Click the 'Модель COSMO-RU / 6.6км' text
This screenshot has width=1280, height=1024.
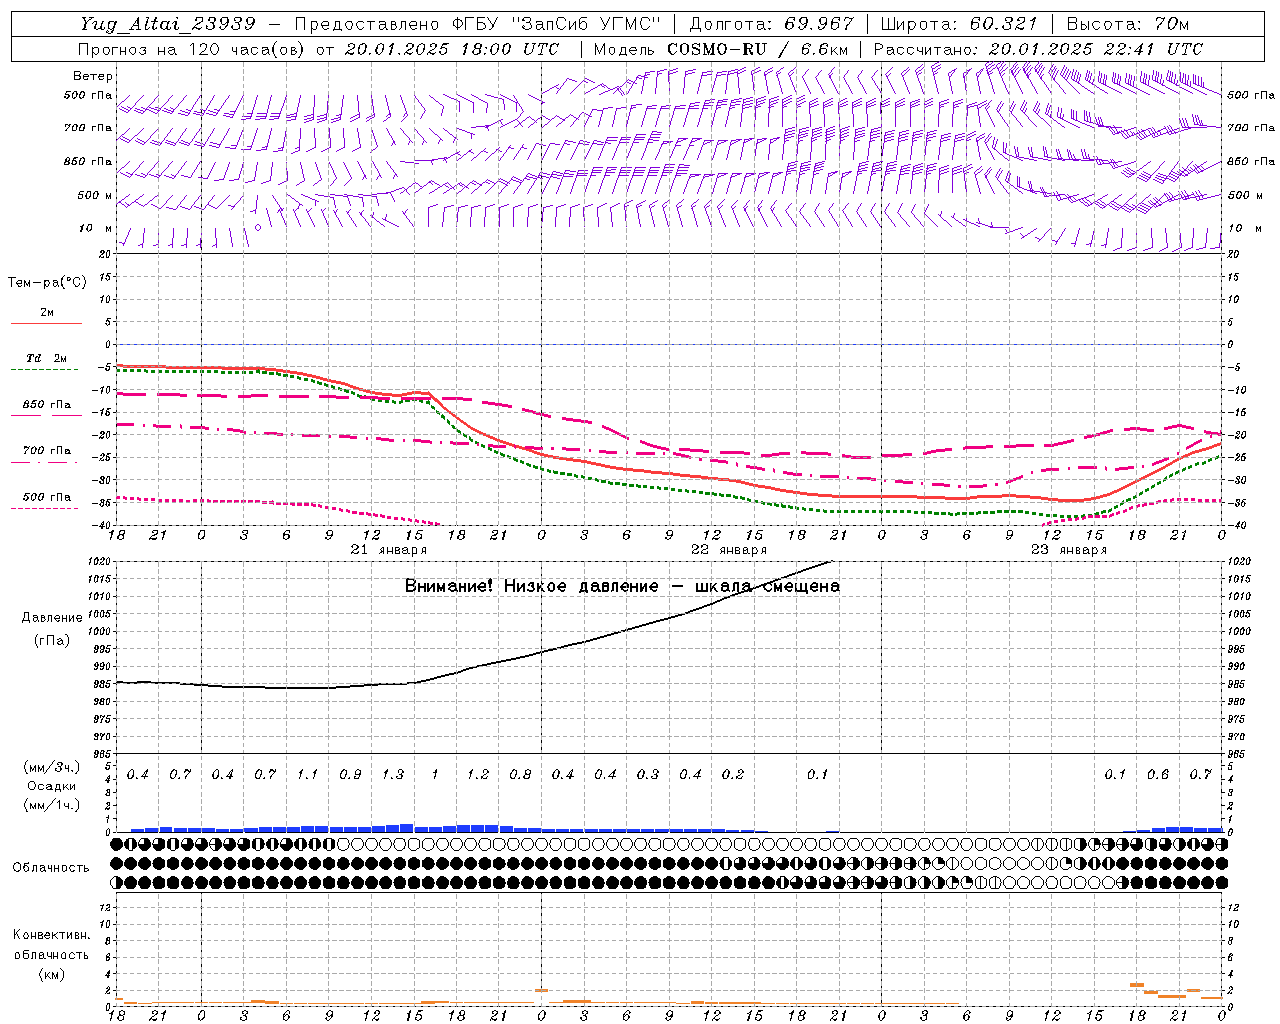point(721,49)
